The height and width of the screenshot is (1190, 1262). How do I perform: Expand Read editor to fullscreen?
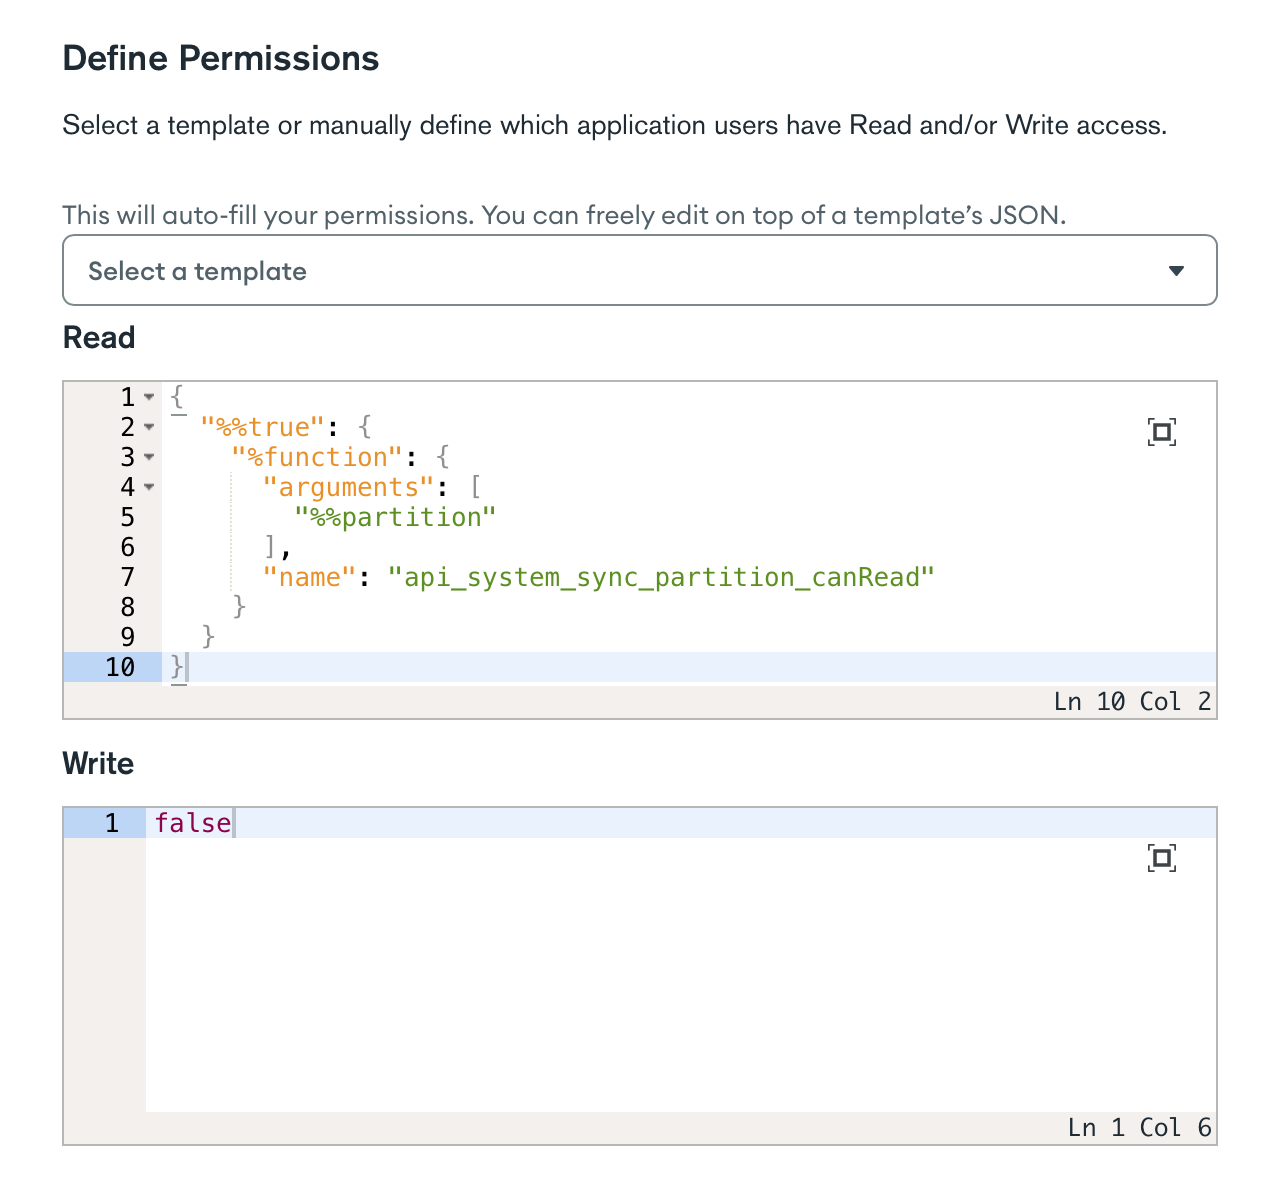point(1161,432)
